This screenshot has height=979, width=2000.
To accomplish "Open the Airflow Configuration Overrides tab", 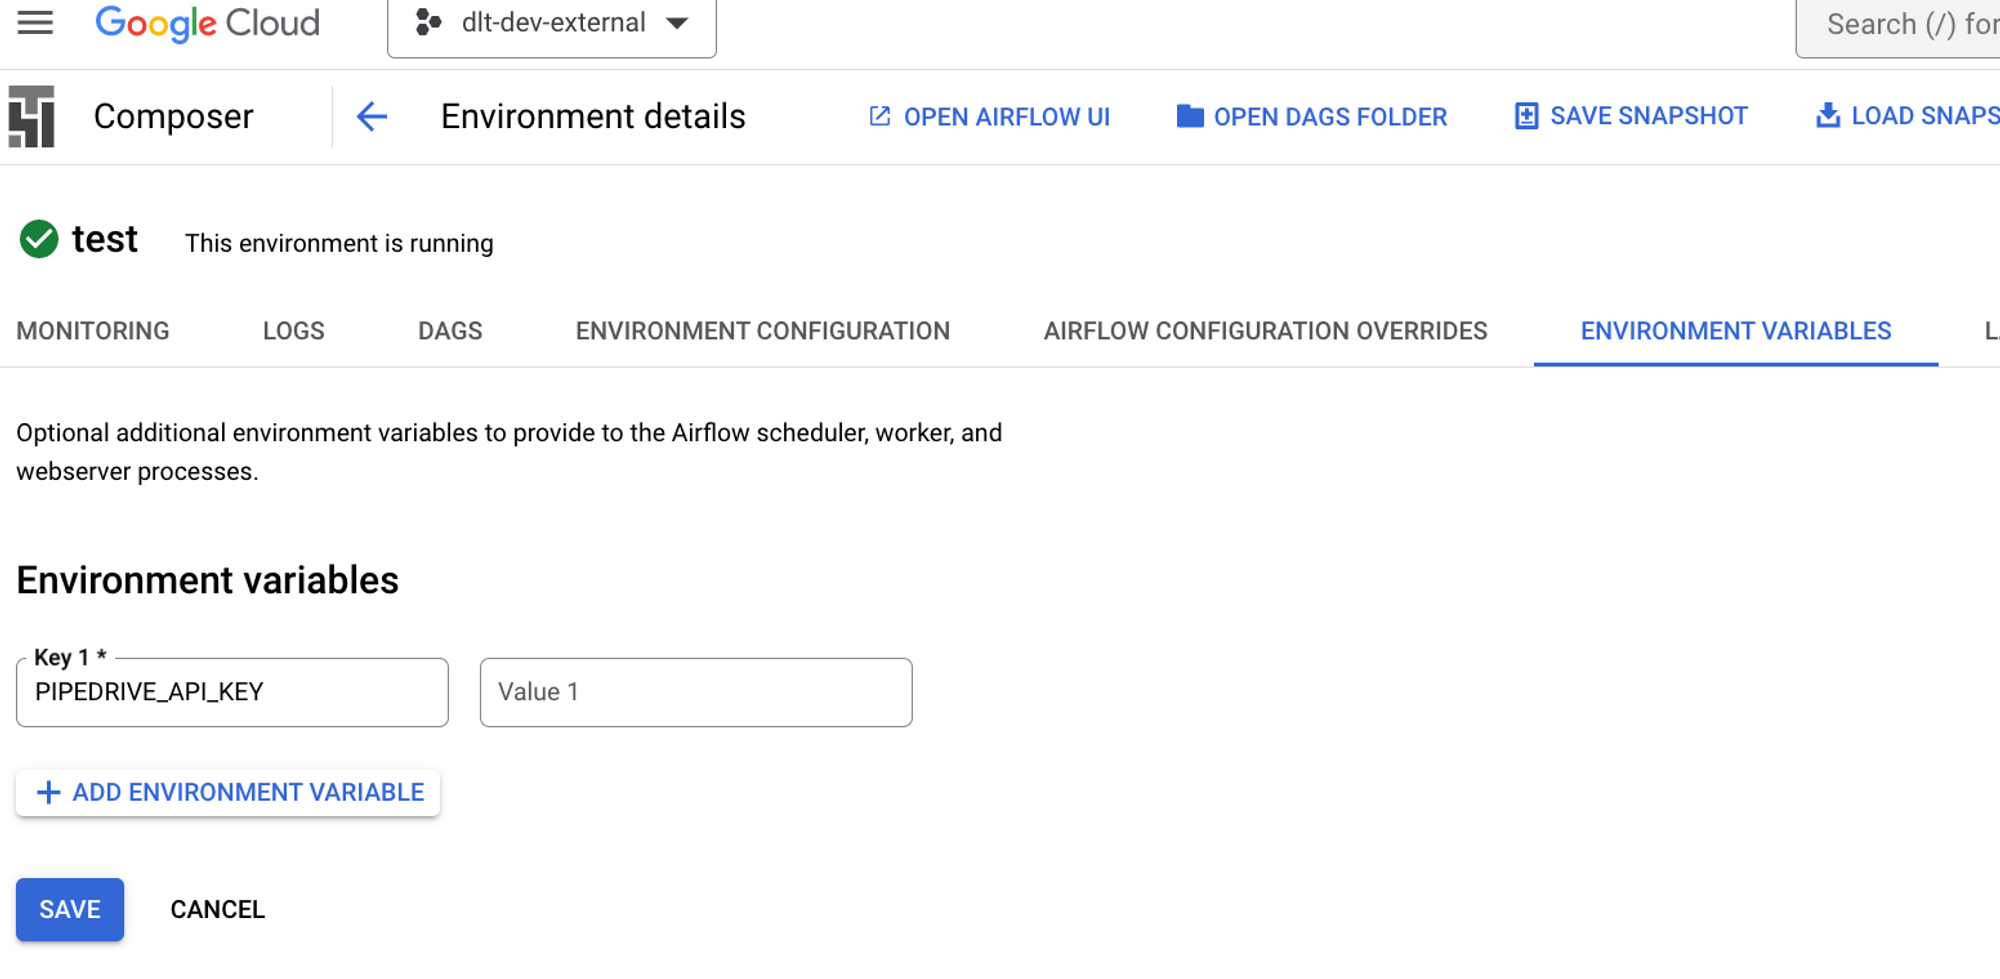I will pyautogui.click(x=1265, y=330).
